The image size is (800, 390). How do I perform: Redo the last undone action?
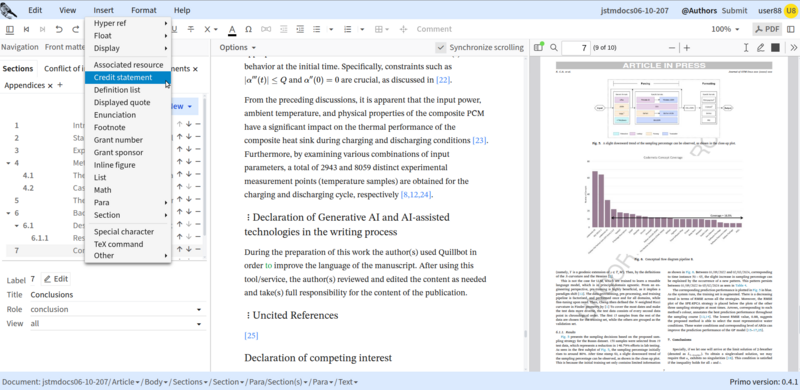click(x=75, y=30)
